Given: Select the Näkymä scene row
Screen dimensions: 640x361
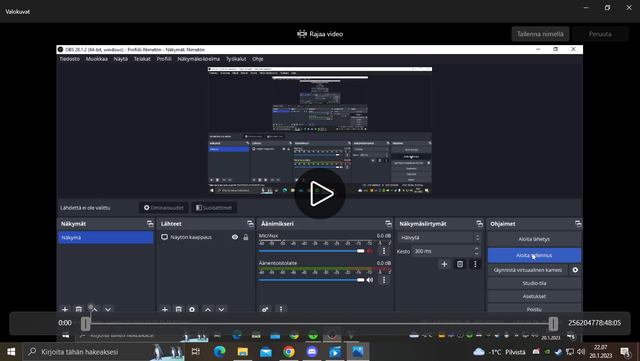Looking at the screenshot, I should pos(105,237).
